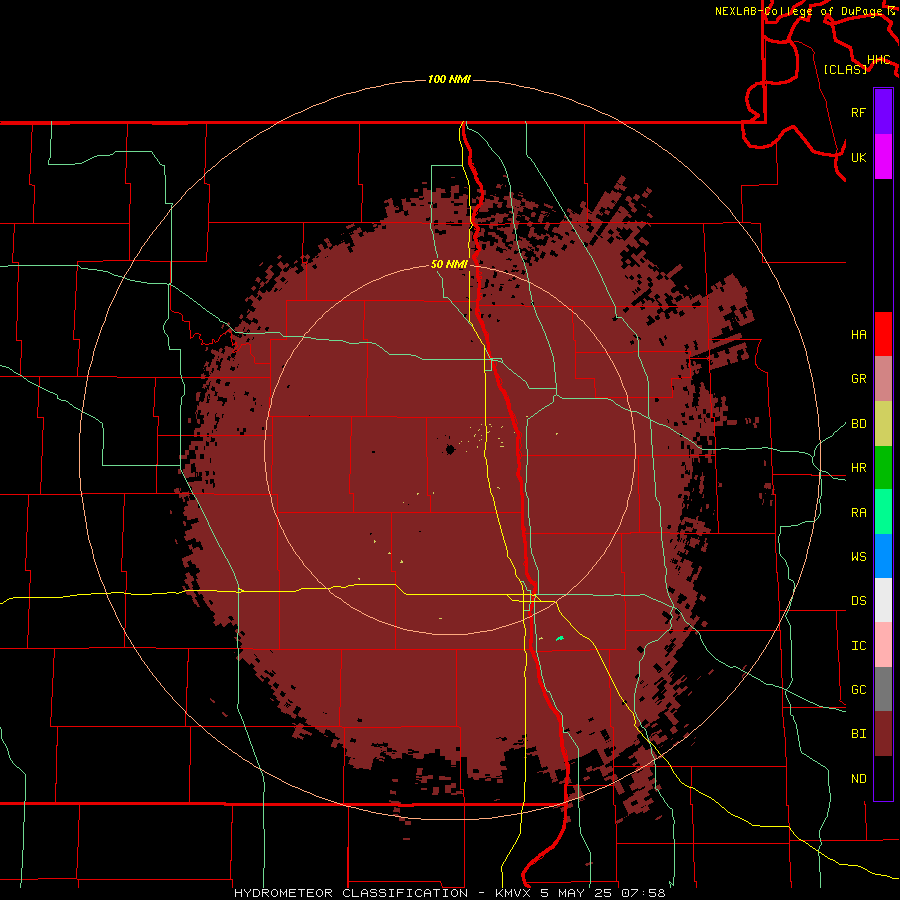Click the [CLAS] label

click(845, 69)
